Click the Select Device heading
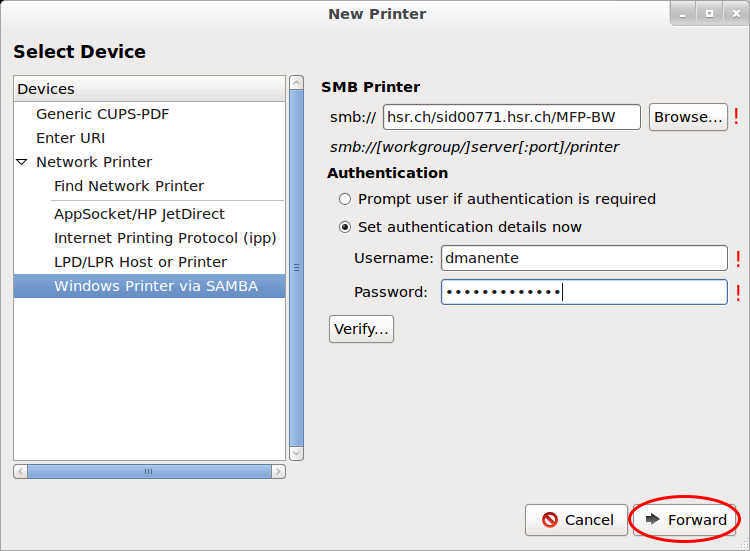750x551 pixels. click(79, 52)
